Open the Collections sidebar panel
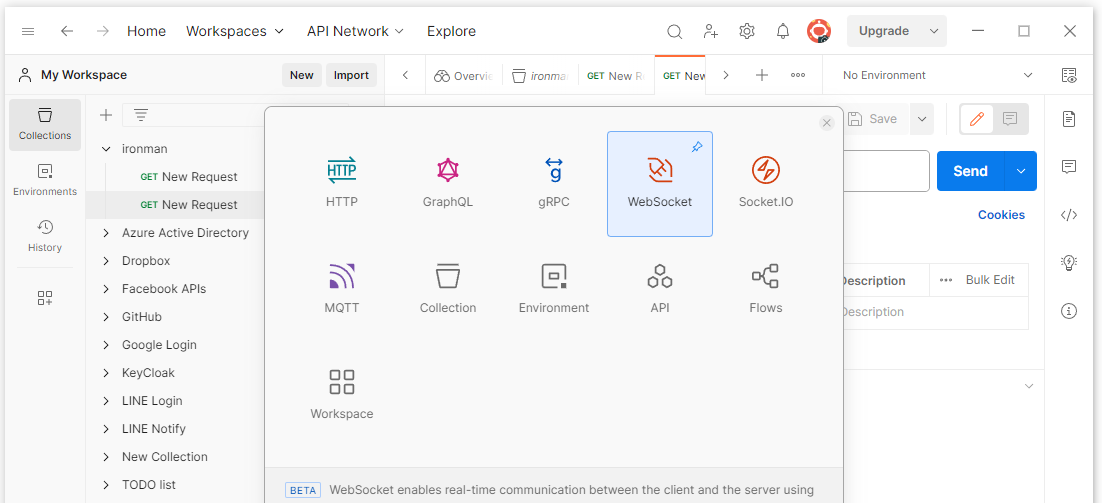The image size is (1102, 503). coord(45,124)
